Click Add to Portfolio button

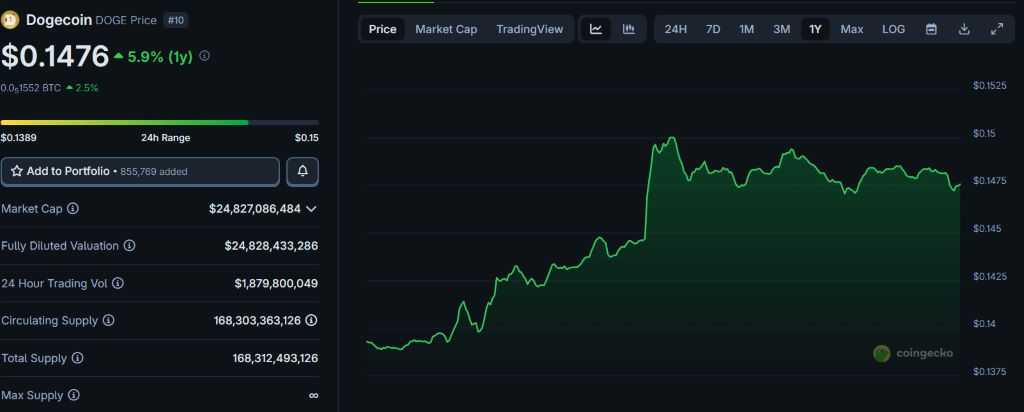click(140, 171)
